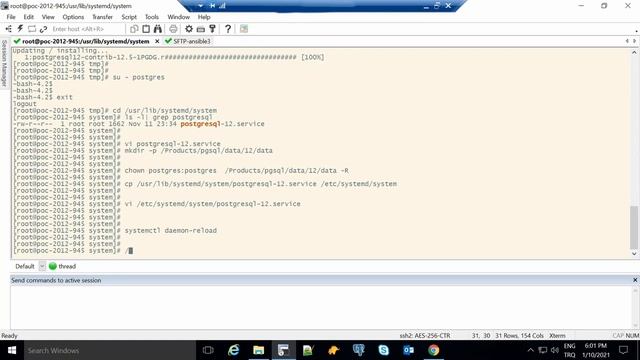Click the '31 Rows, 154 Cols' status entry

coord(519,336)
